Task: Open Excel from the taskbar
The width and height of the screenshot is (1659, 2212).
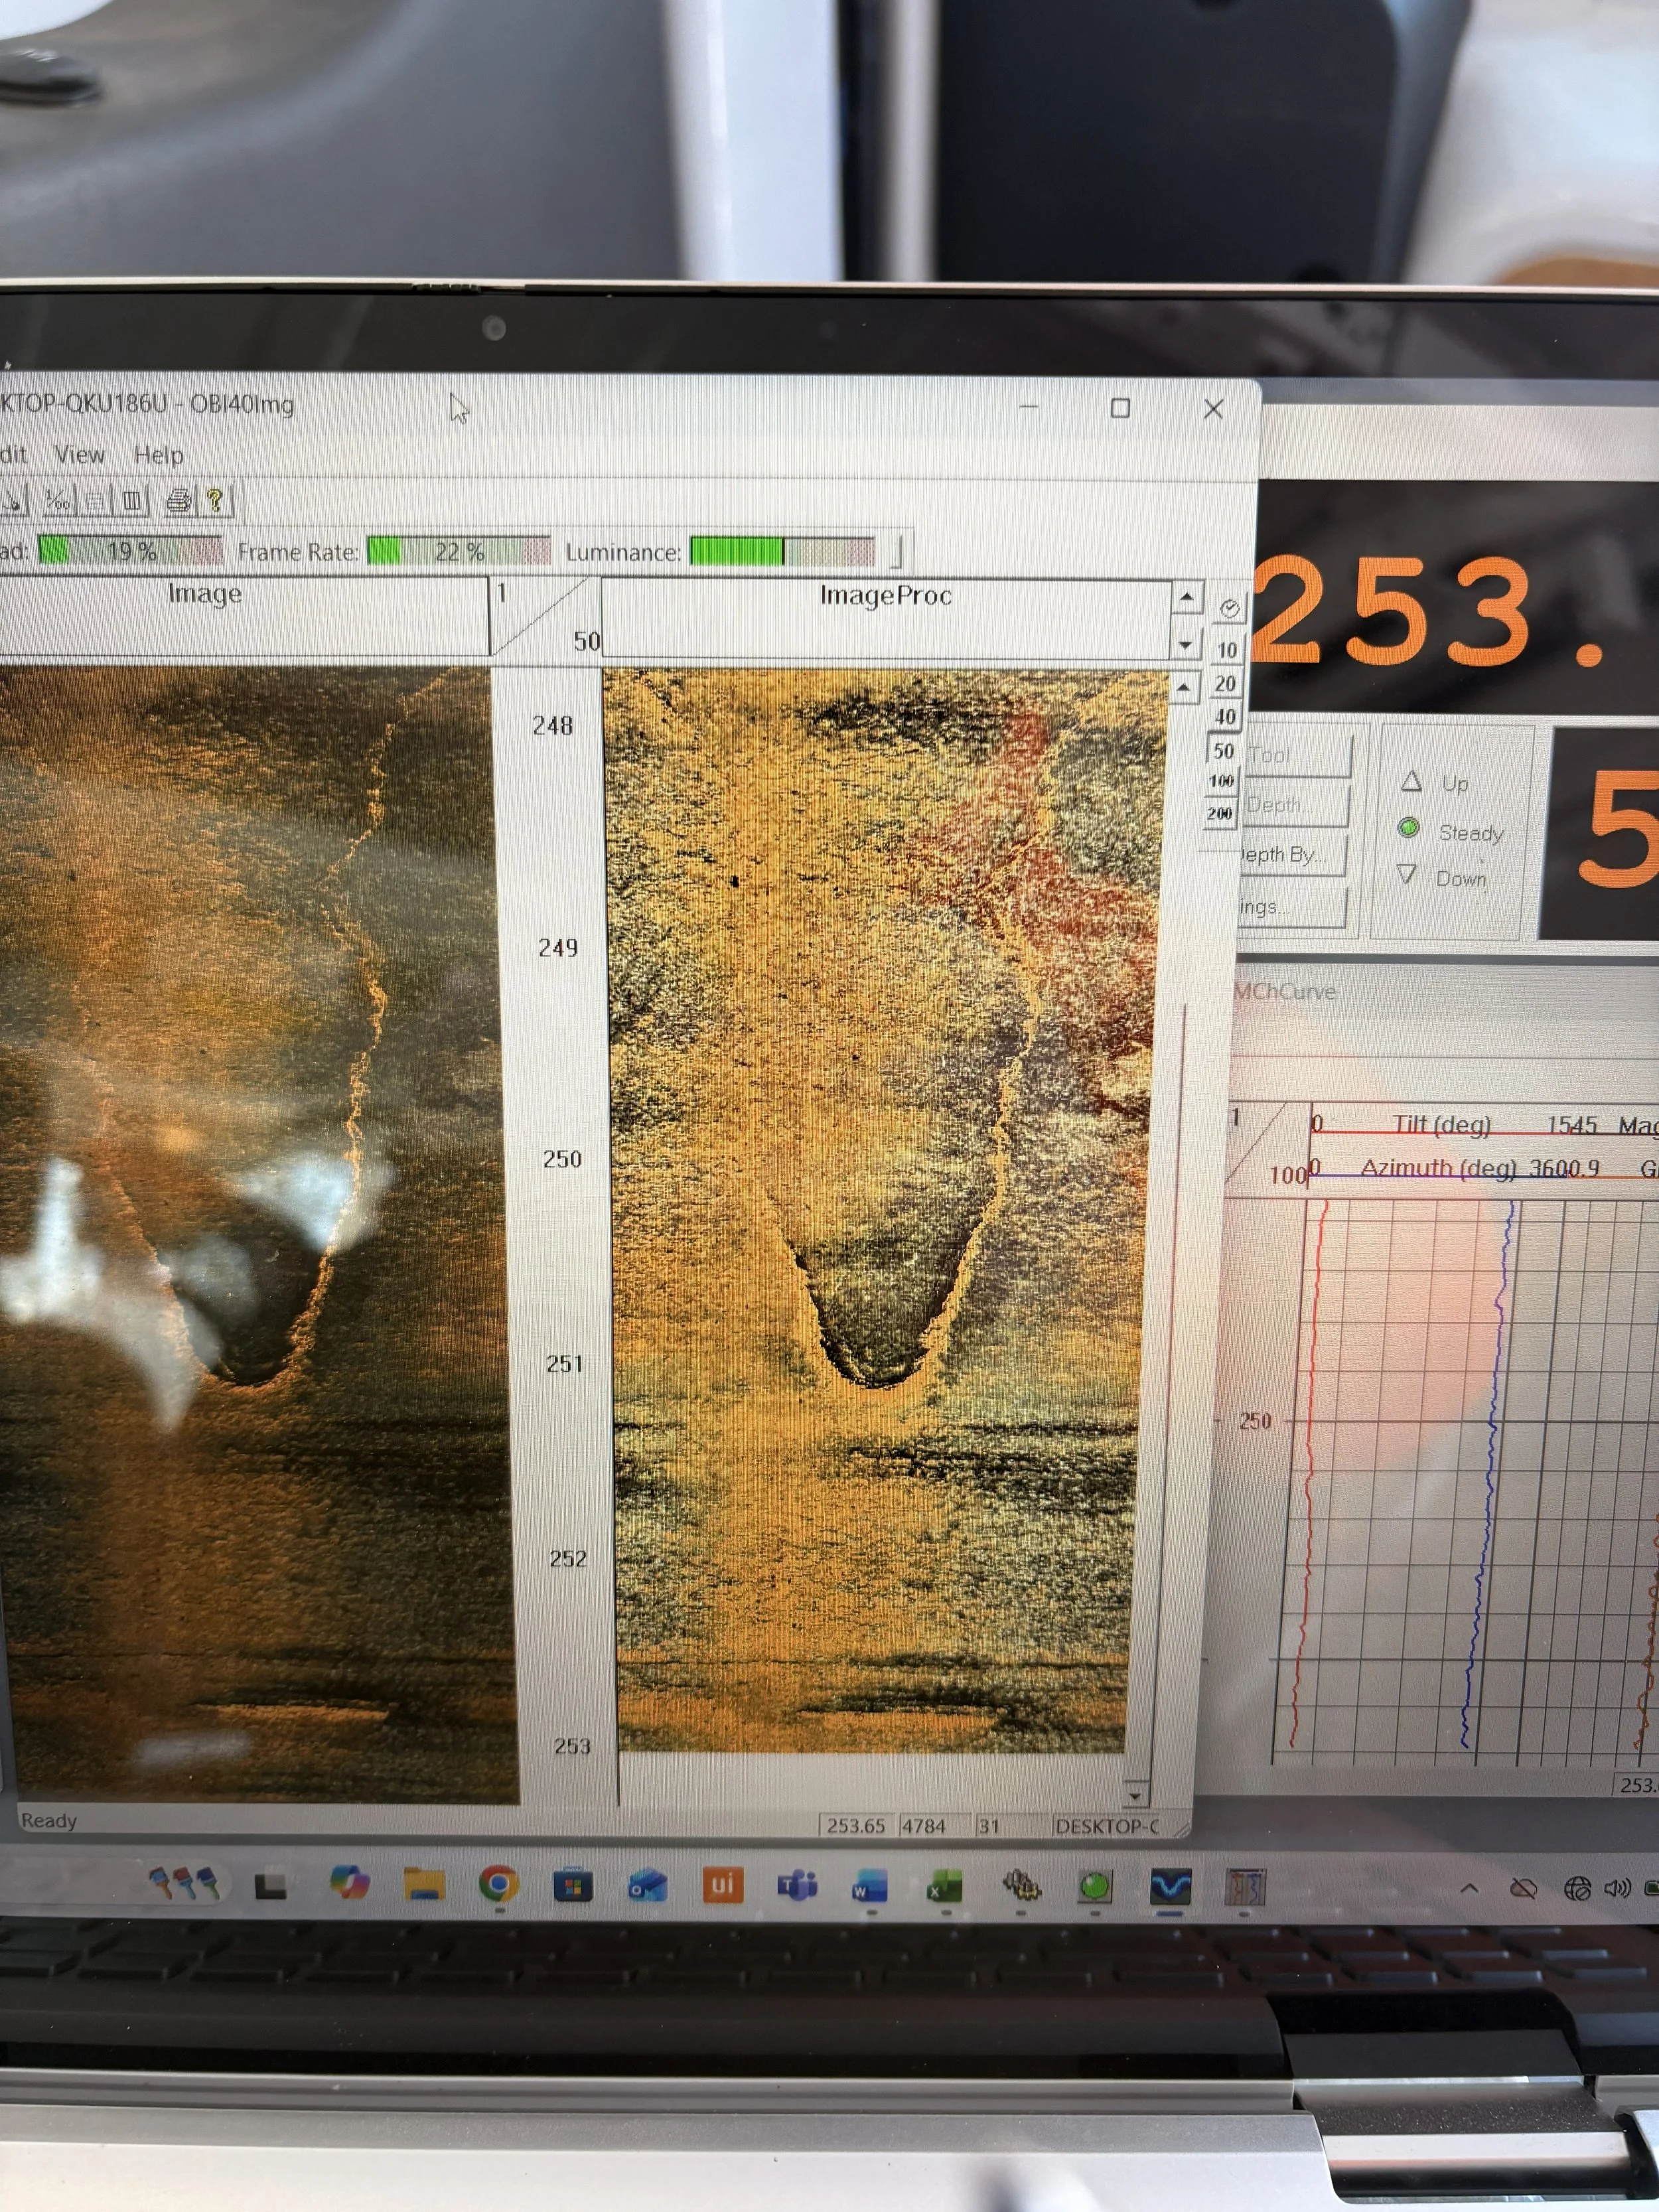Action: coord(943,1887)
